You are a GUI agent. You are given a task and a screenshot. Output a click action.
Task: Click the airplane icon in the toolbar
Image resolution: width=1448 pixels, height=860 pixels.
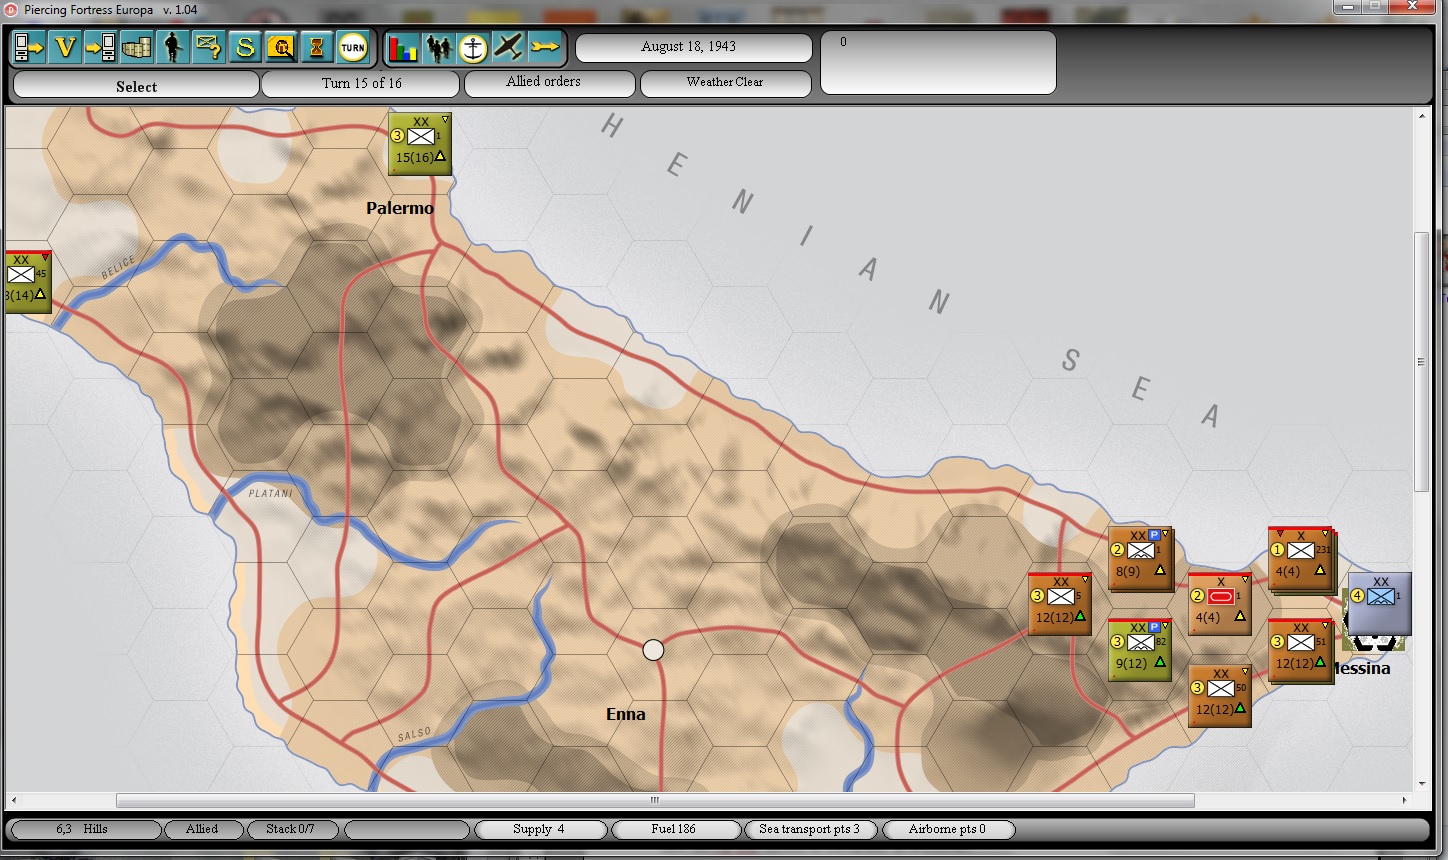pyautogui.click(x=509, y=47)
